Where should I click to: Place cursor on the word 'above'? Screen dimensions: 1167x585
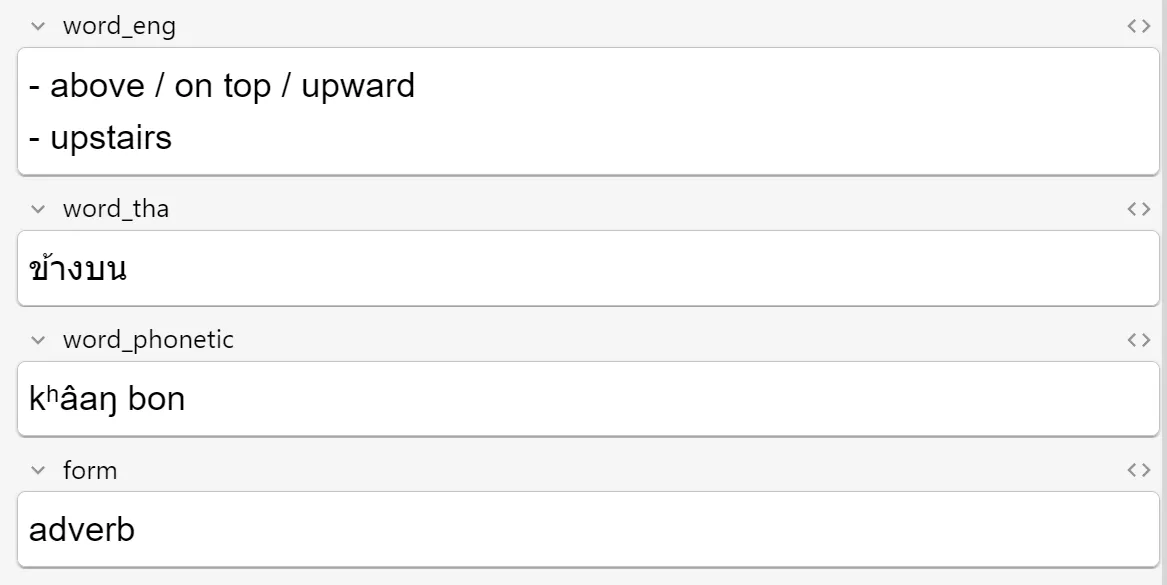(x=97, y=86)
